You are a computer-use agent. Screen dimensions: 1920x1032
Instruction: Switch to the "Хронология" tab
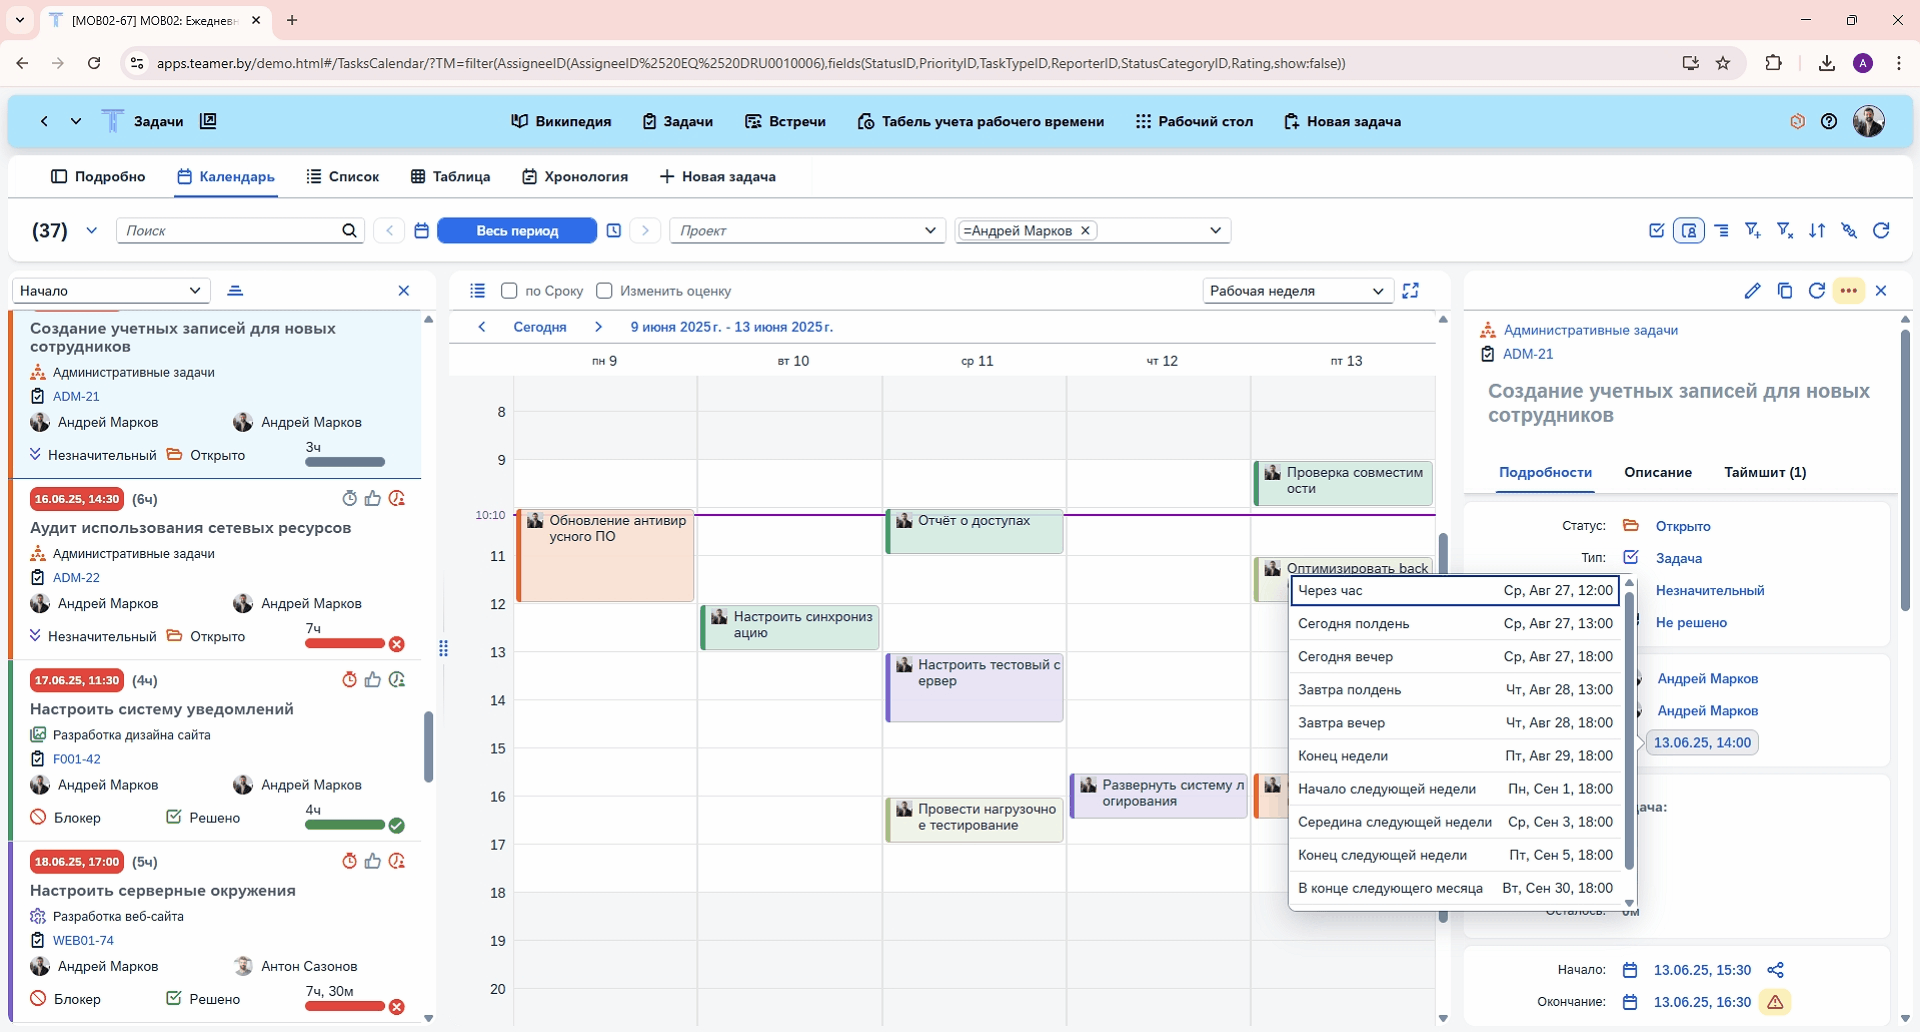click(575, 177)
